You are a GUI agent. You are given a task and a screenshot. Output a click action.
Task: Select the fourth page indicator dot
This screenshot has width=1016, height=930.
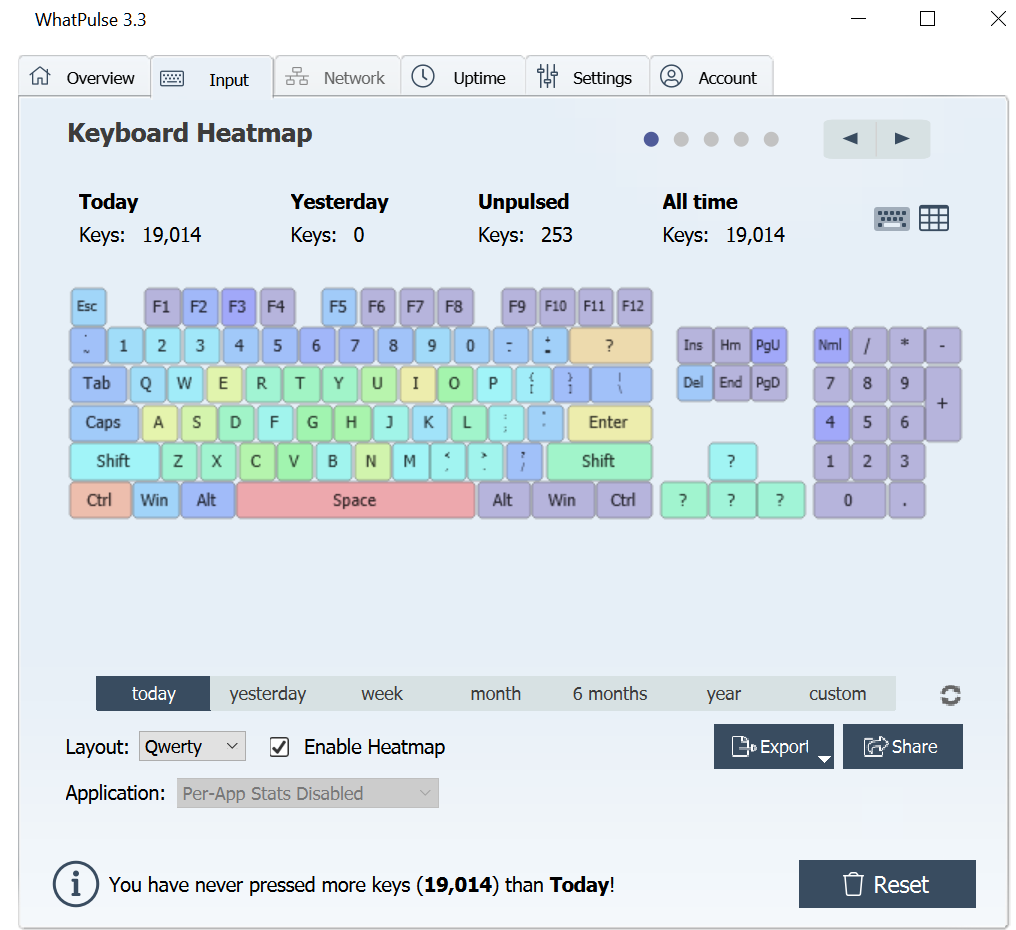coord(741,139)
